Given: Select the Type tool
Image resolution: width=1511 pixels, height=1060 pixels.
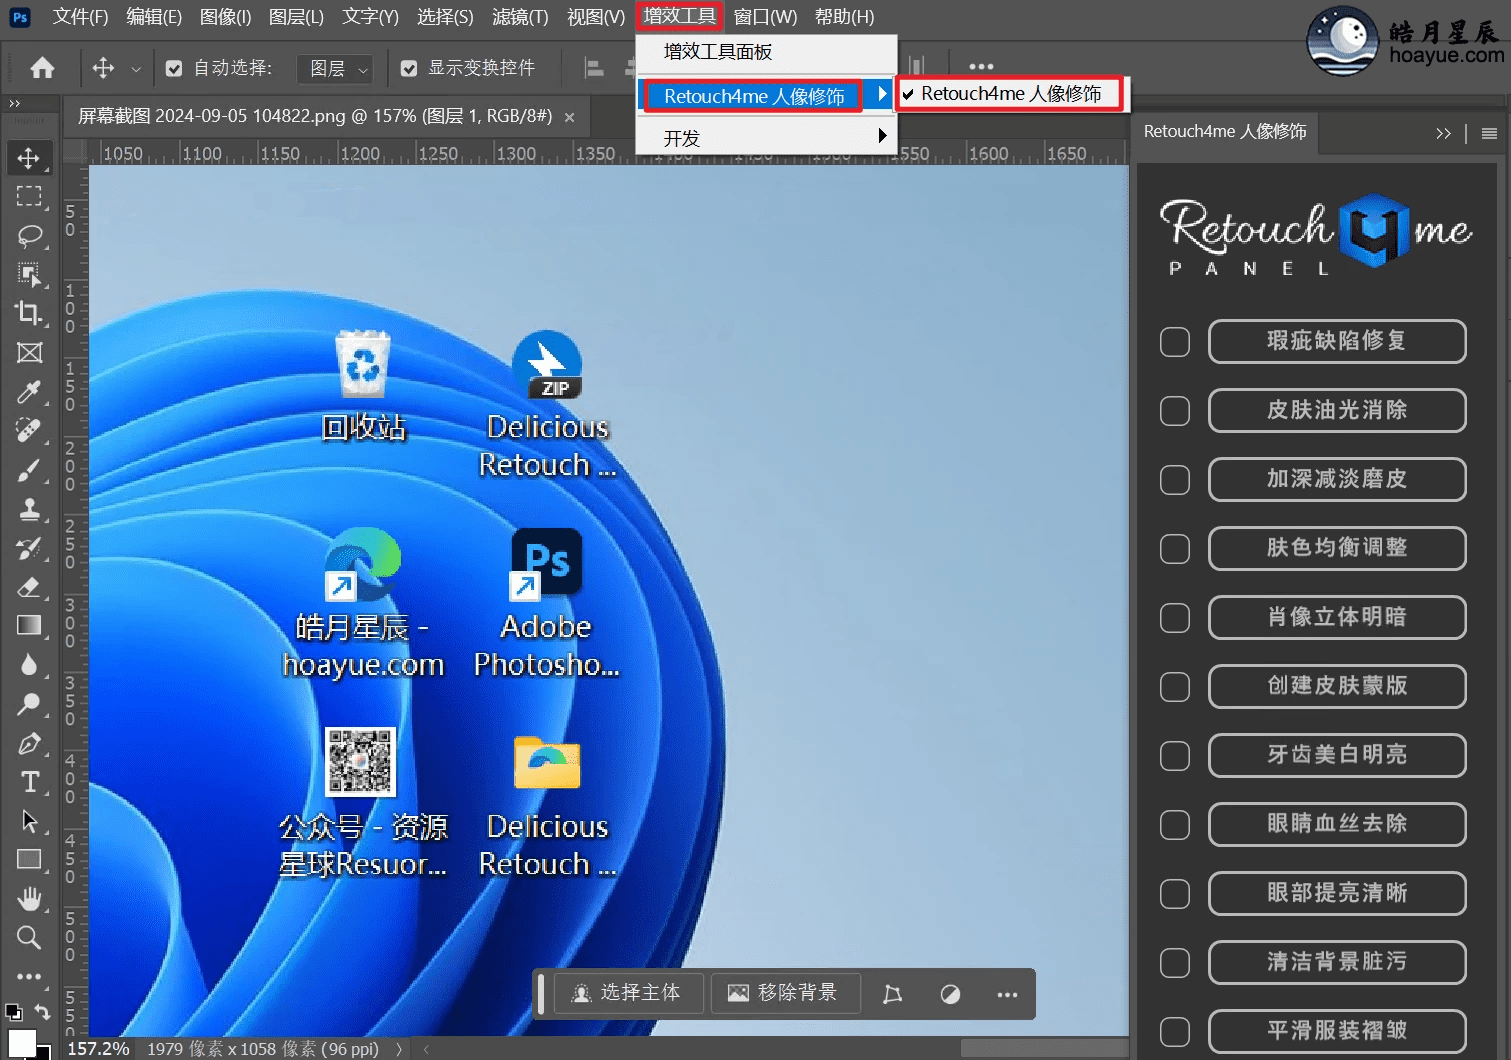Looking at the screenshot, I should (x=29, y=782).
